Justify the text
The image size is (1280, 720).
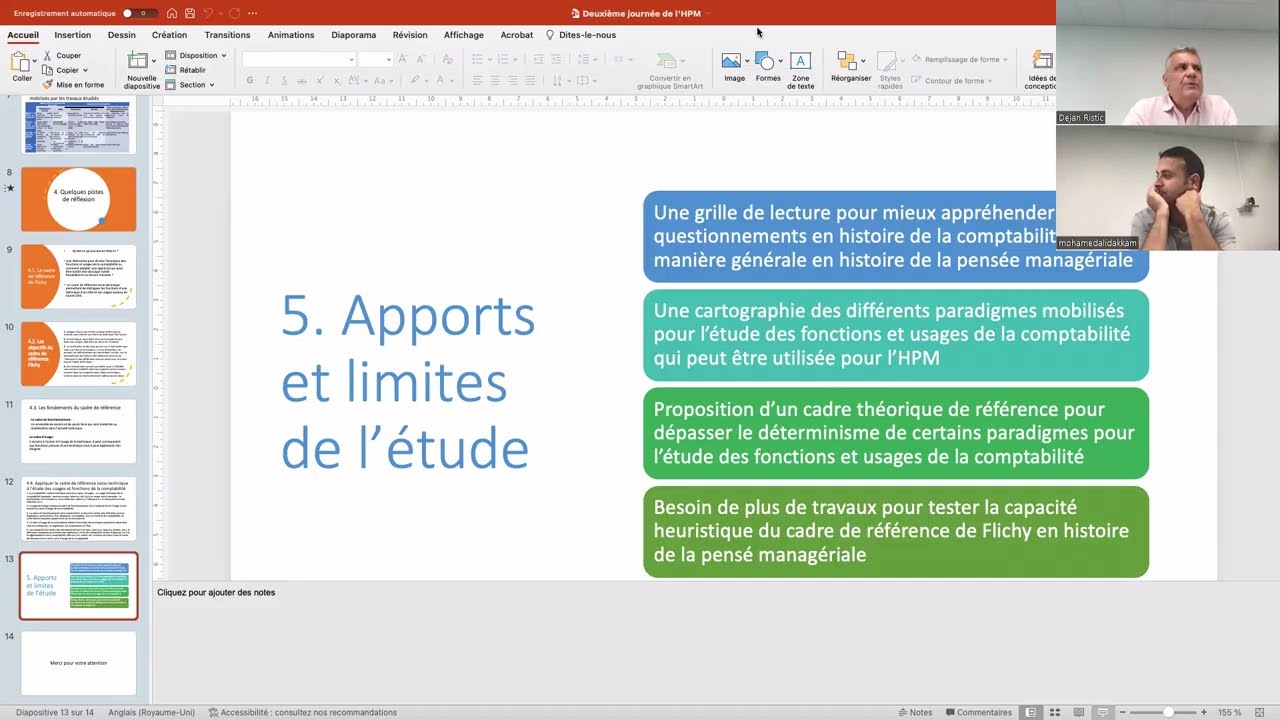coord(529,81)
